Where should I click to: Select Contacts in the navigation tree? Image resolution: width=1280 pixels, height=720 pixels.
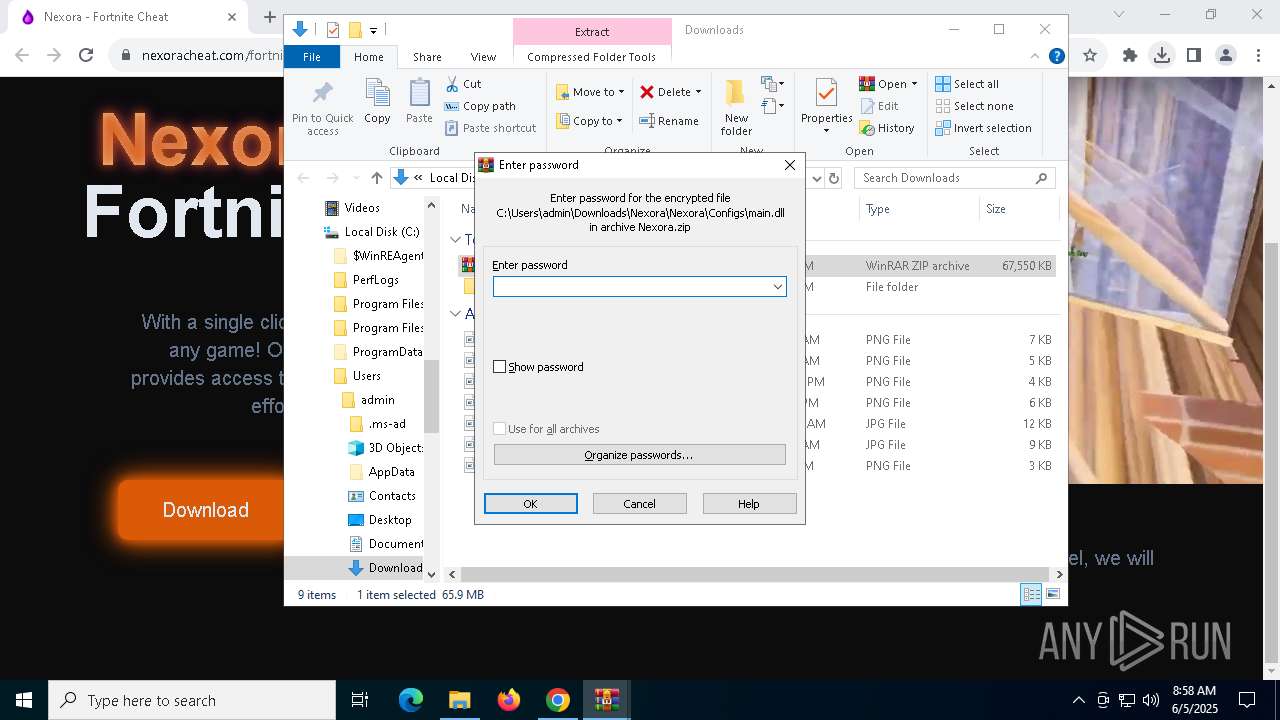[382, 496]
